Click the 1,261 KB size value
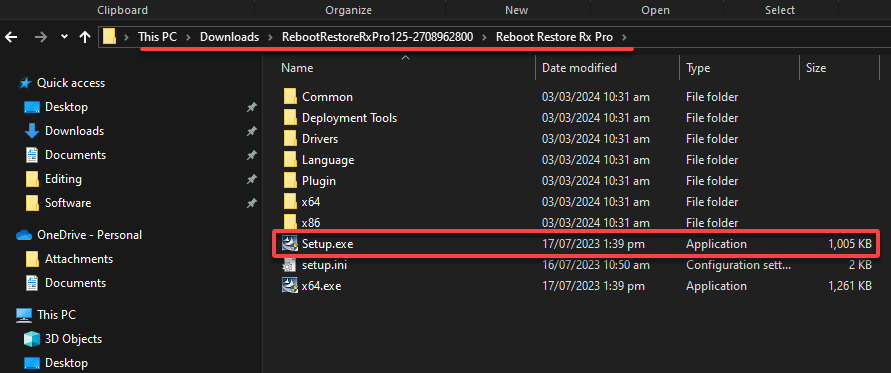The image size is (891, 373). [850, 286]
